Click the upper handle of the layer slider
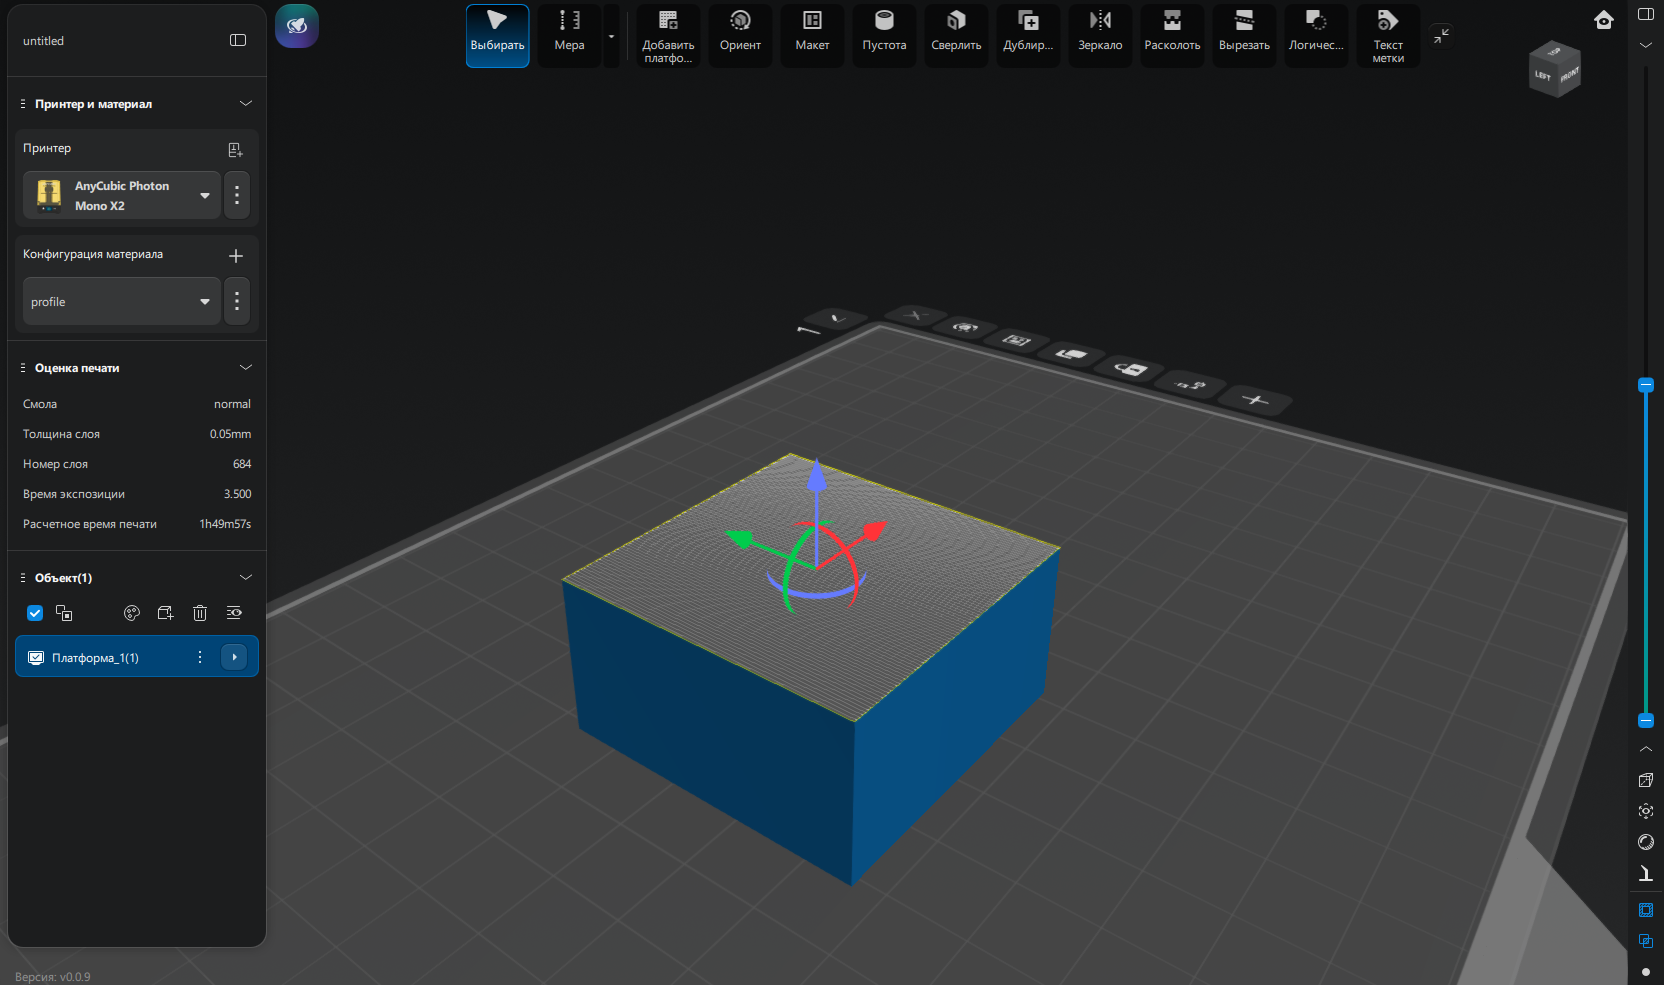The height and width of the screenshot is (985, 1664). click(x=1646, y=385)
